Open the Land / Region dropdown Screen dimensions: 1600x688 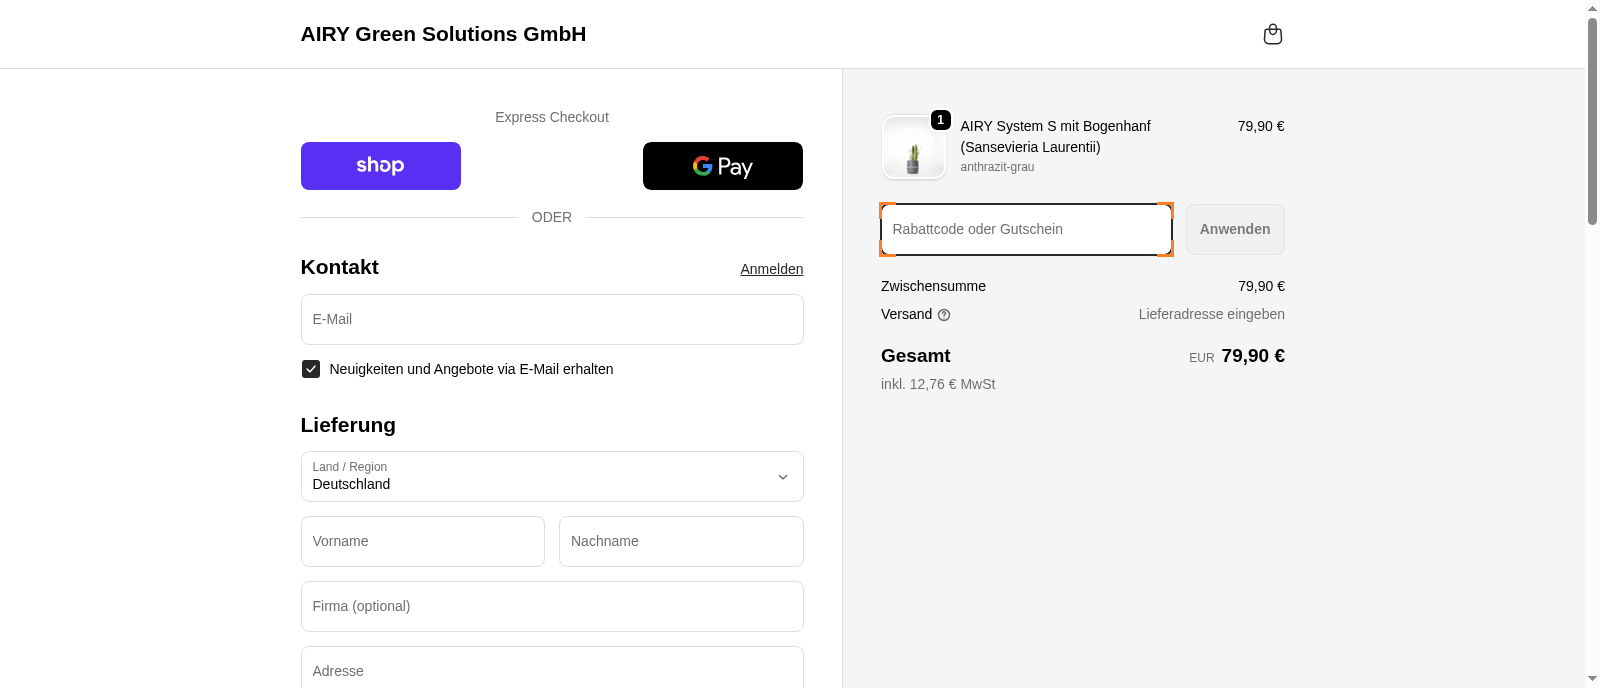pos(551,477)
